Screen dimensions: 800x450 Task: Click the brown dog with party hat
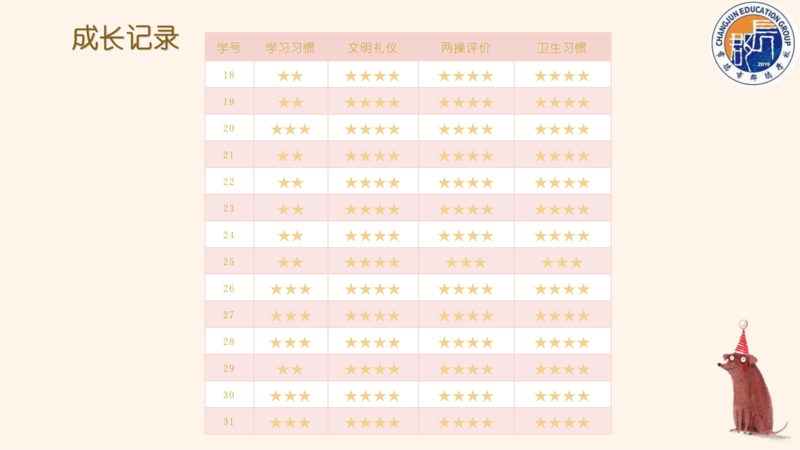[752, 379]
